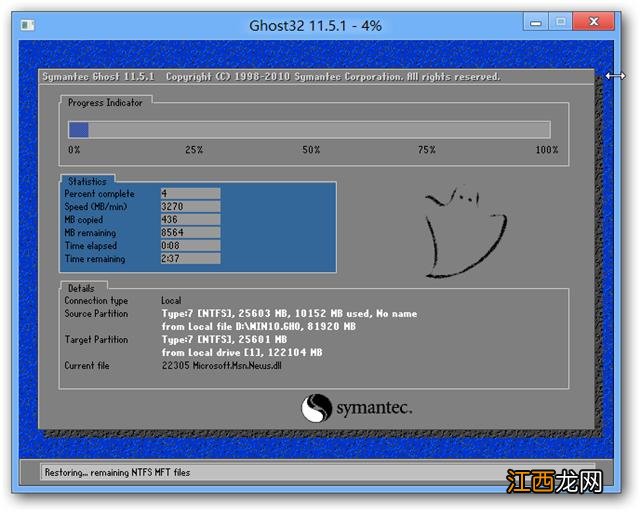Image resolution: width=640 pixels, height=512 pixels.
Task: Minimize the Ghost32 window
Action: pyautogui.click(x=536, y=22)
